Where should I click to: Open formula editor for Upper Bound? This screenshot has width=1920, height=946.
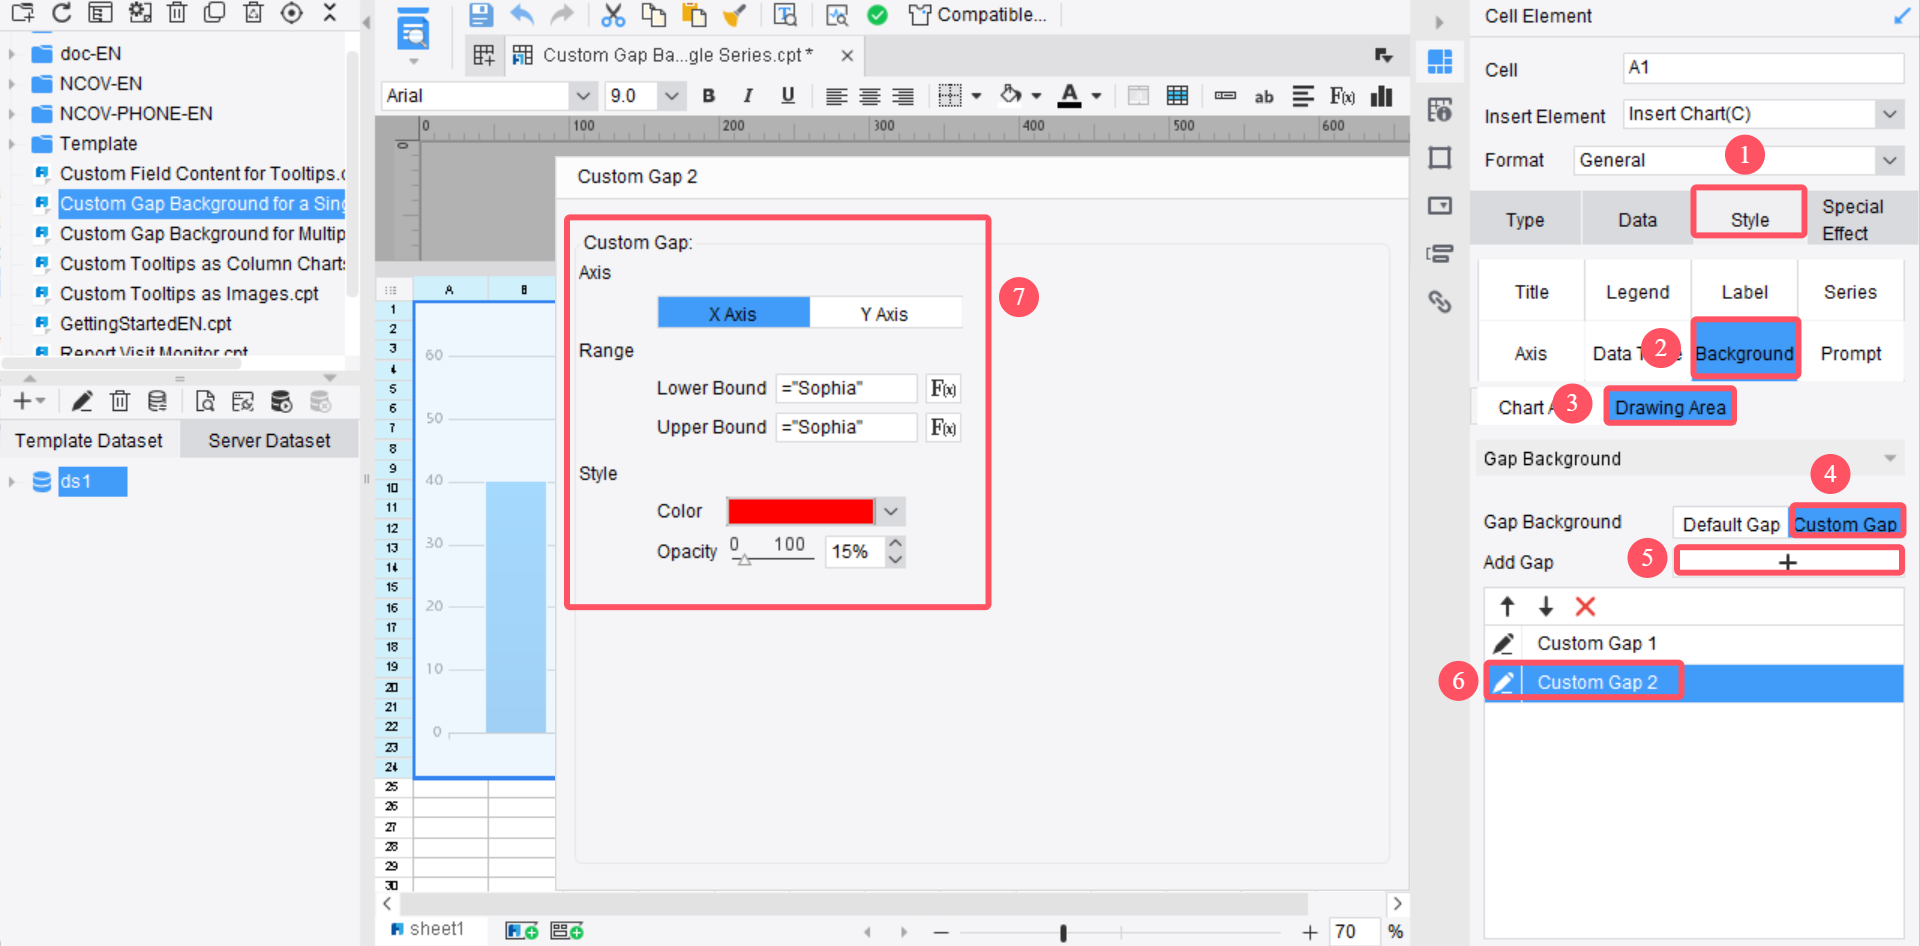coord(943,428)
